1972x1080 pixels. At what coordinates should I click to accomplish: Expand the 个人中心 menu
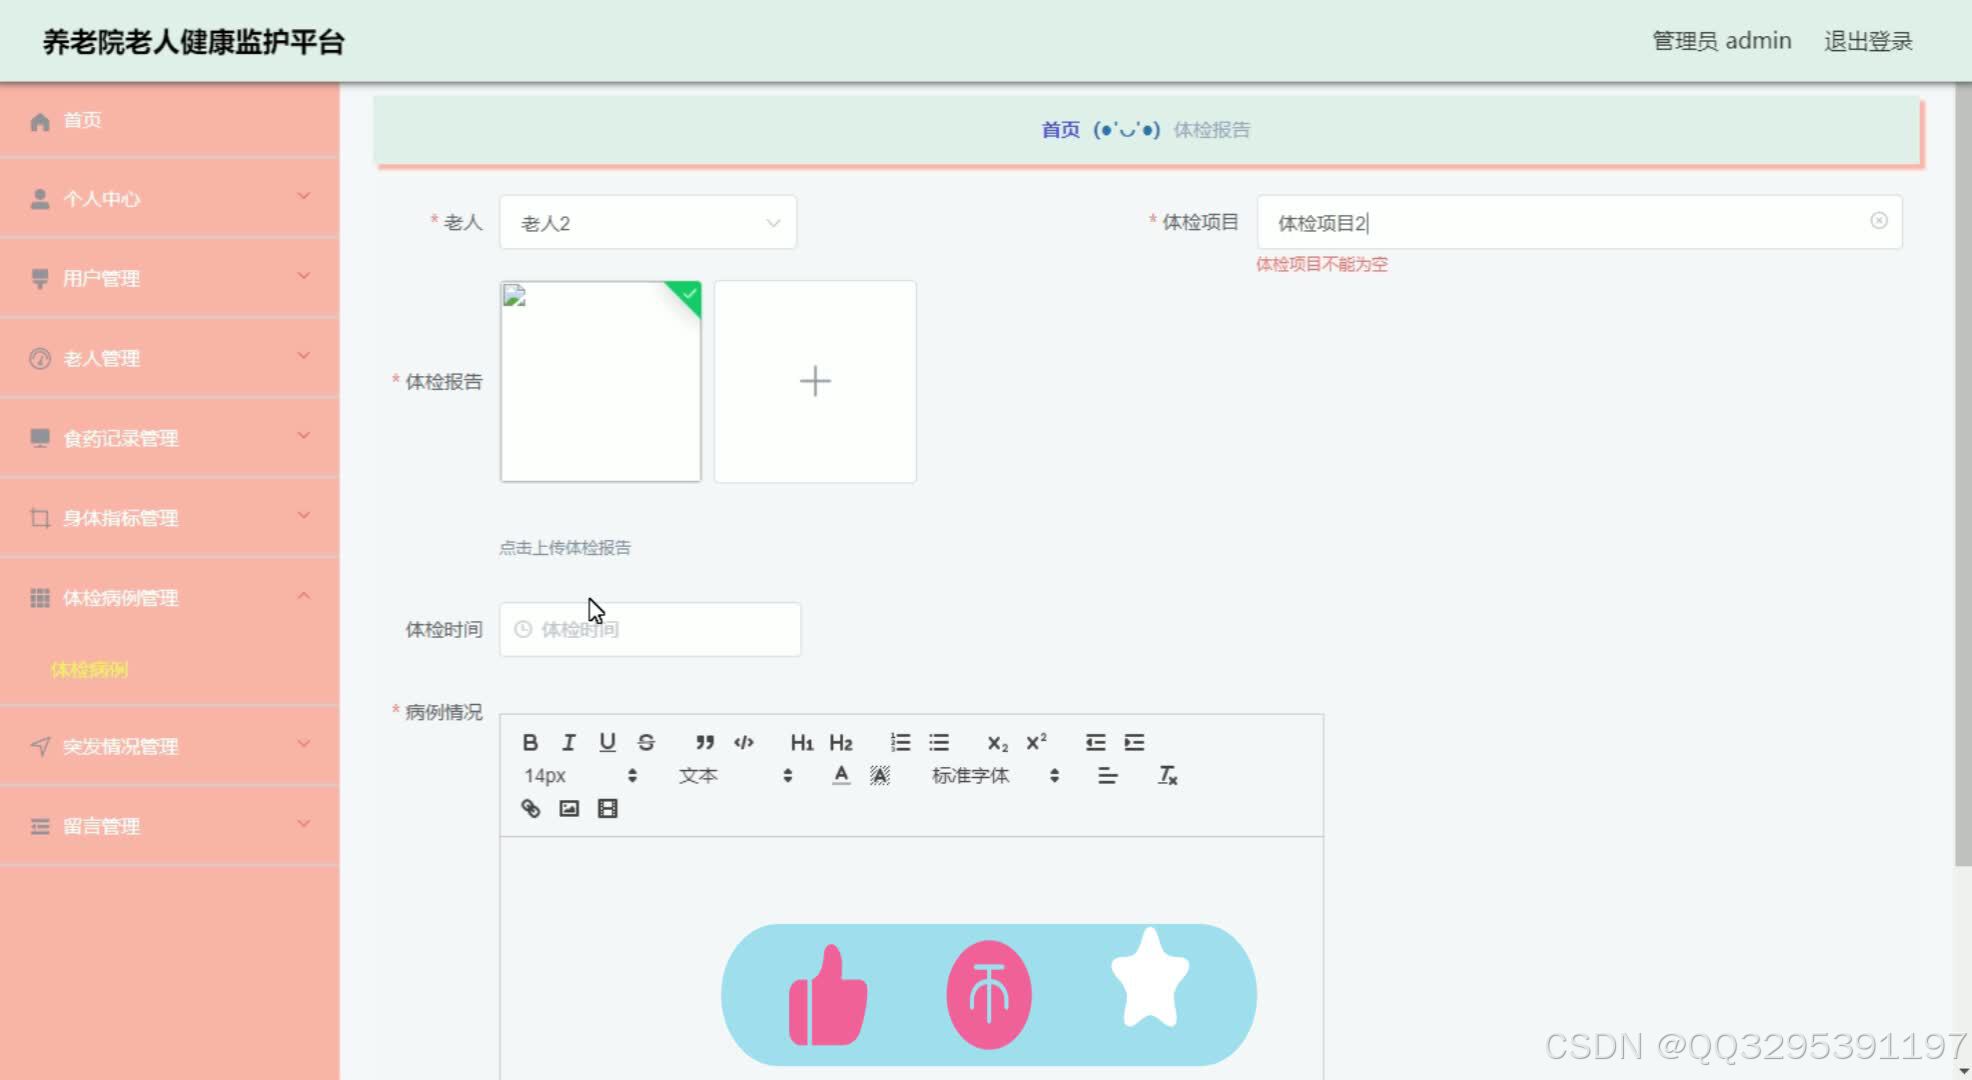[169, 198]
